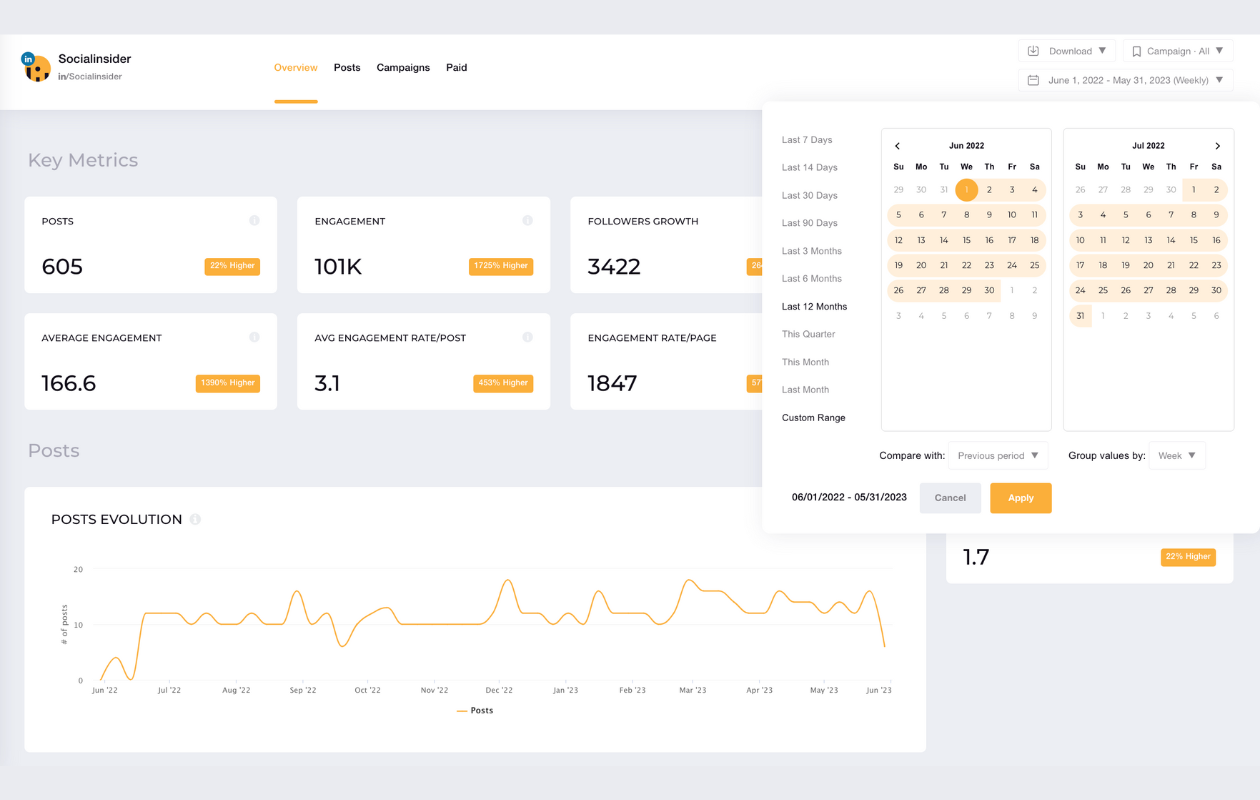Image resolution: width=1260 pixels, height=800 pixels.
Task: Select June 20 in Jun 2022 calendar
Action: click(921, 266)
